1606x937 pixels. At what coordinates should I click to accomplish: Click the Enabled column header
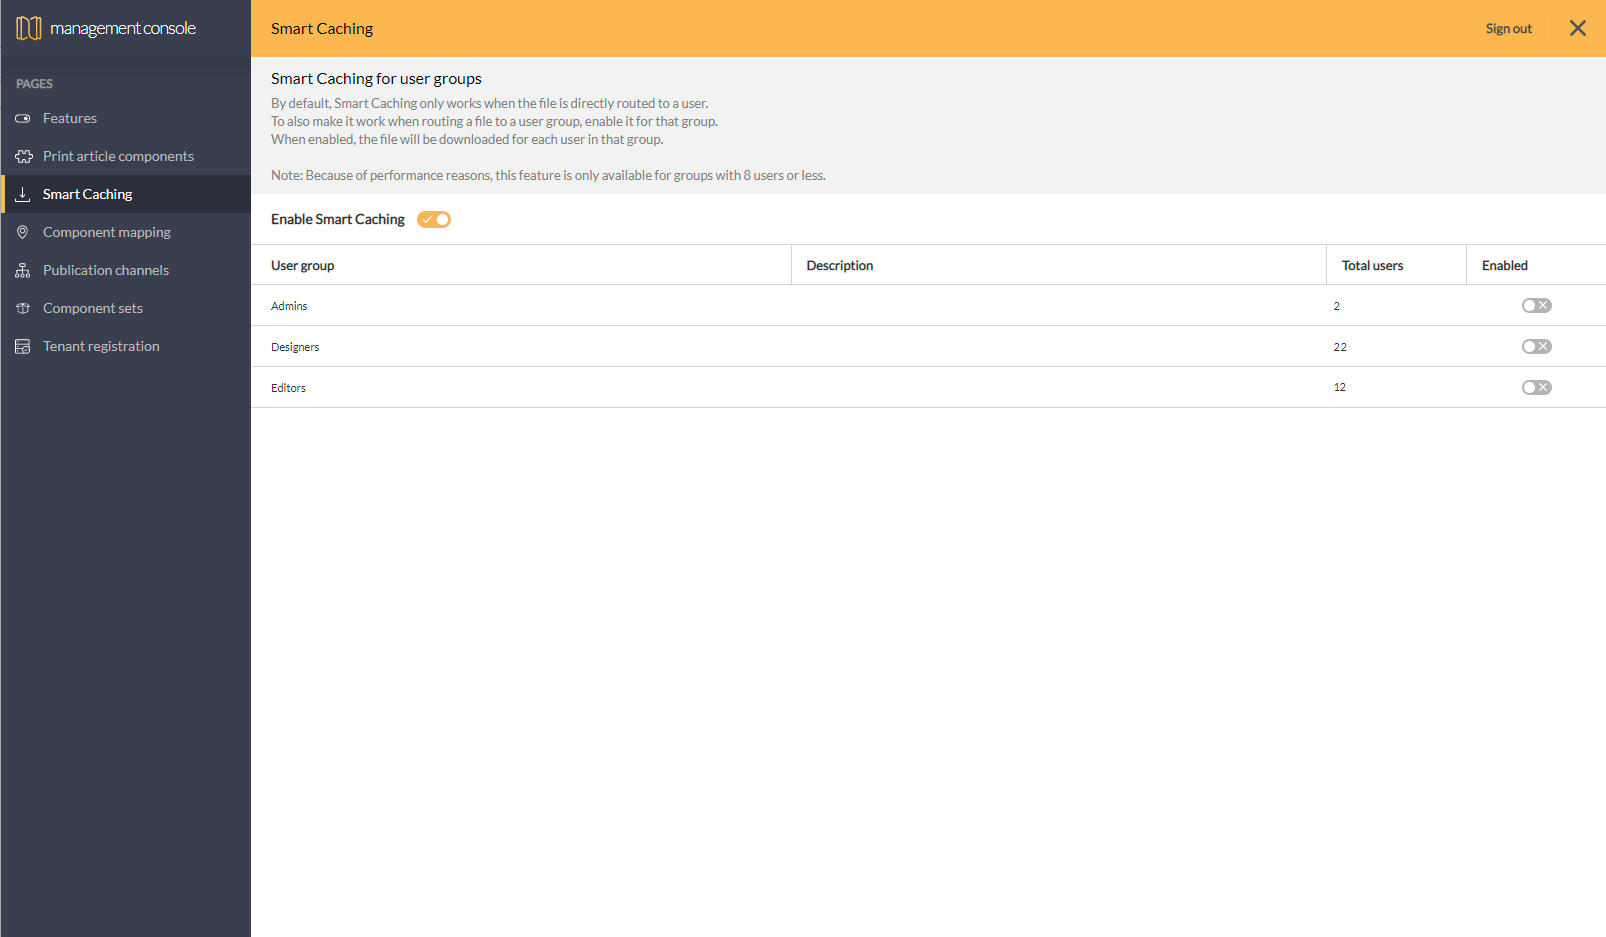[x=1536, y=265]
